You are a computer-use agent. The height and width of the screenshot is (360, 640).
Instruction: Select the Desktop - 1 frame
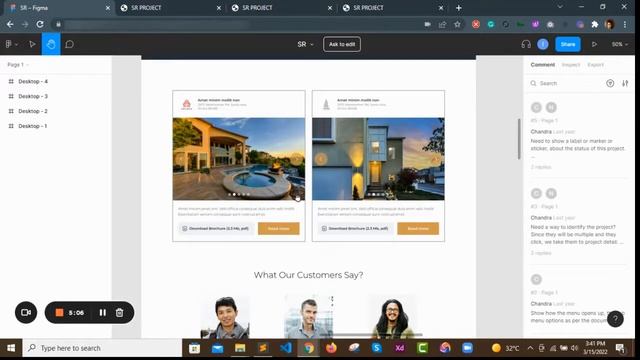pyautogui.click(x=33, y=126)
